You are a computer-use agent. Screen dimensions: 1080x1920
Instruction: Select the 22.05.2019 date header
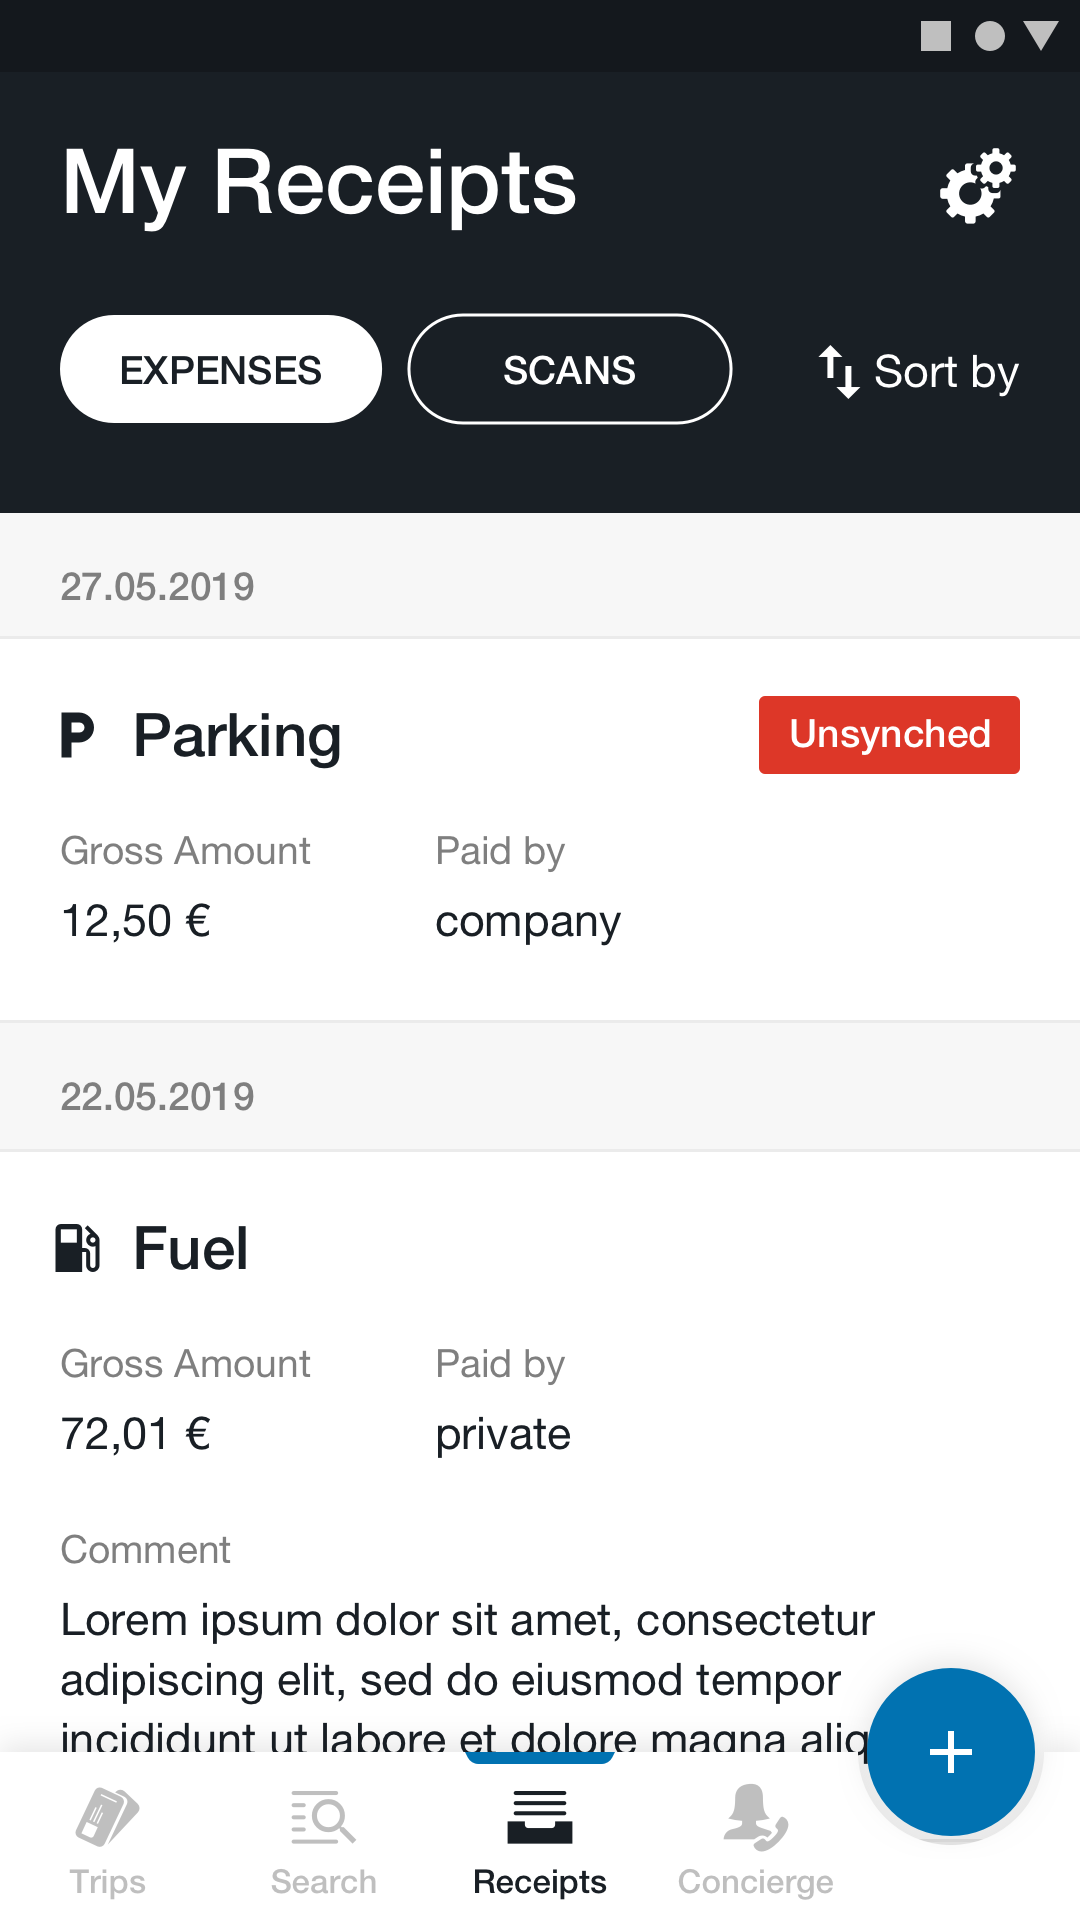[158, 1097]
